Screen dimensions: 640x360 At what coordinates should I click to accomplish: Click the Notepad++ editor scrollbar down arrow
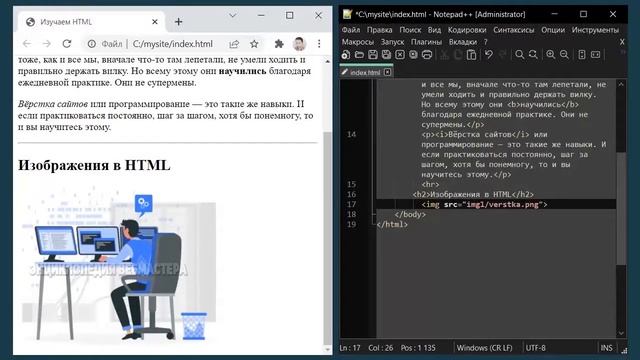621,333
